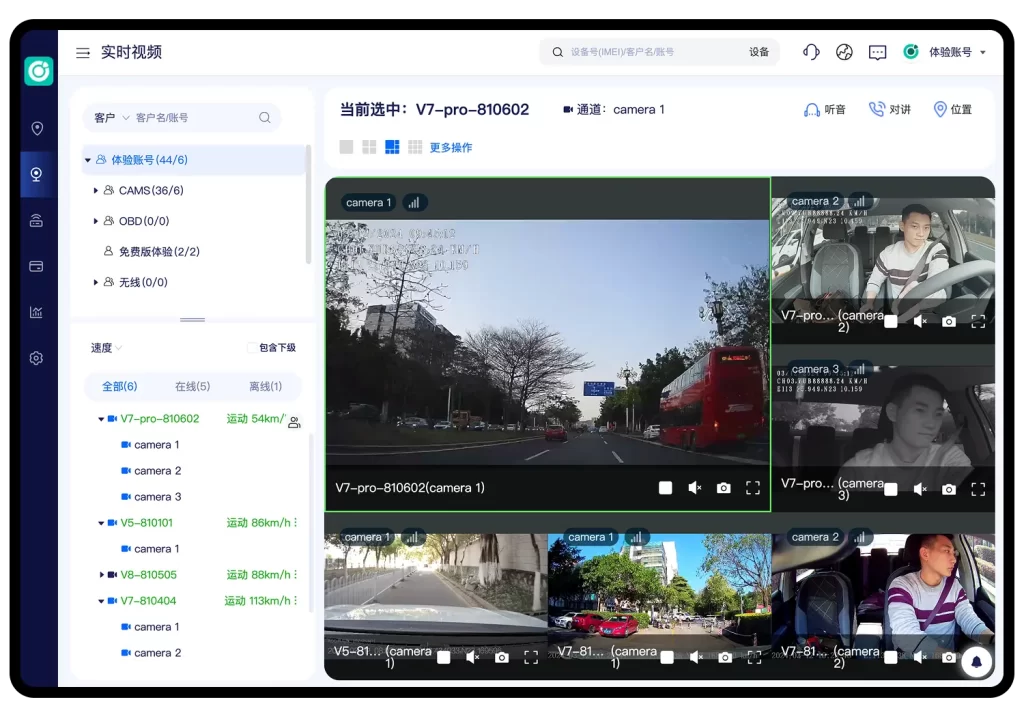Unmute audio on main camera 1 video
This screenshot has height=717, width=1024.
[694, 488]
